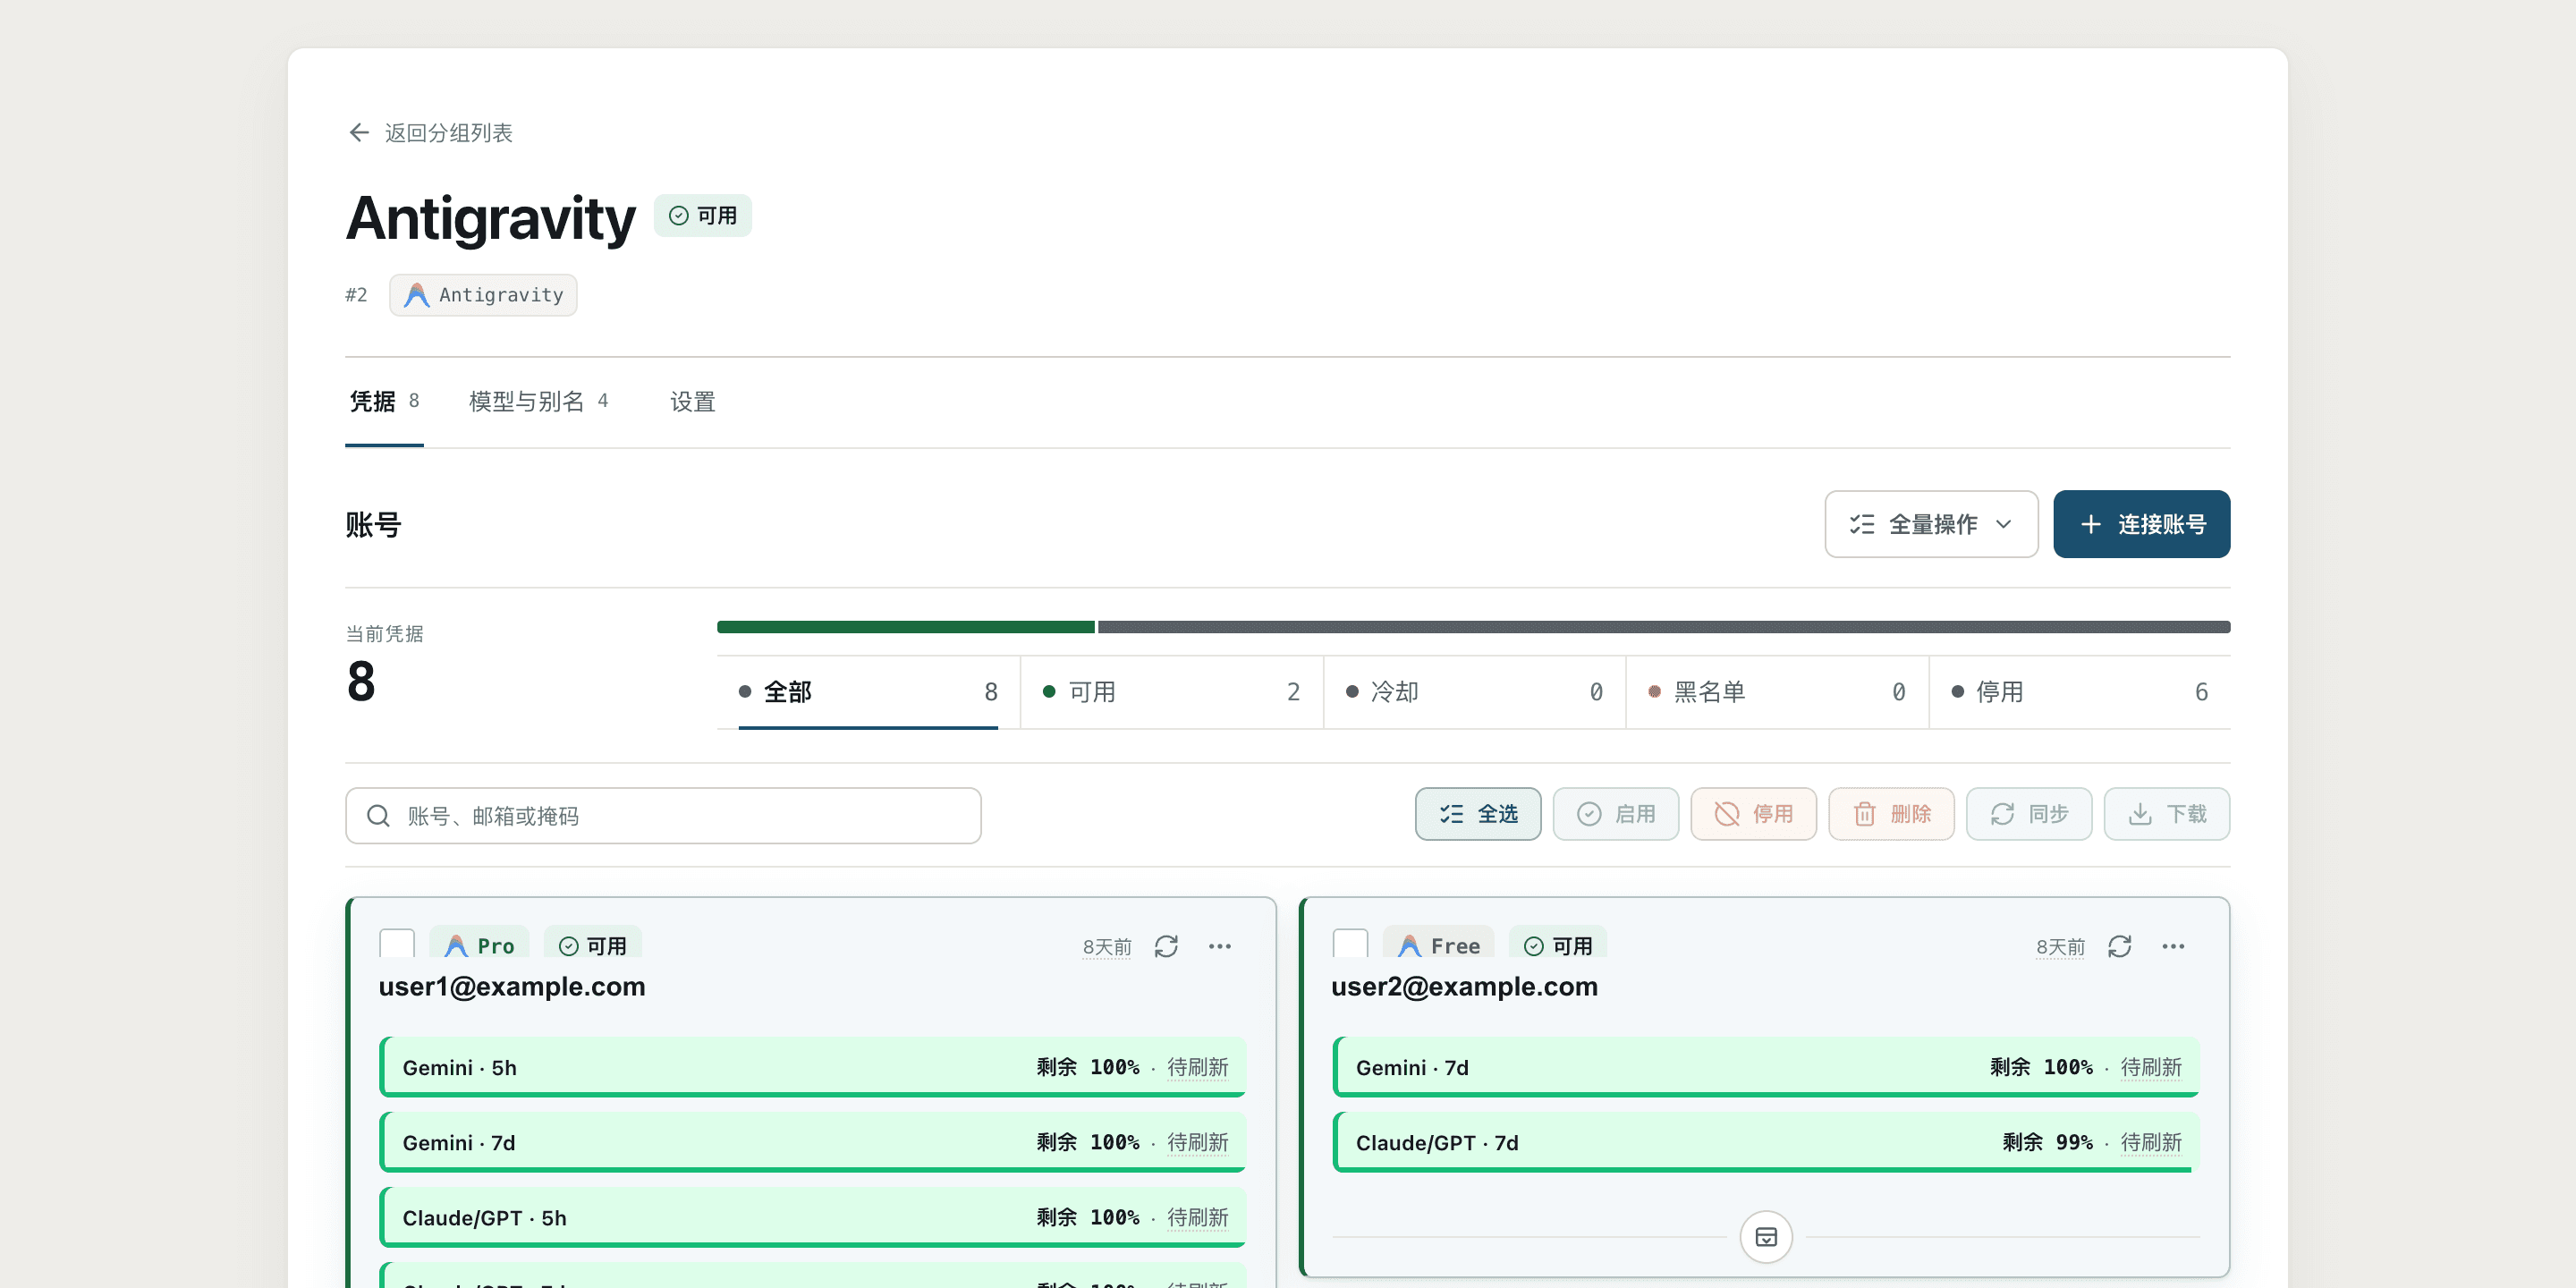Click 待刷新 on user2 Claude/GPT row
Viewport: 2576px width, 1288px height.
2151,1142
